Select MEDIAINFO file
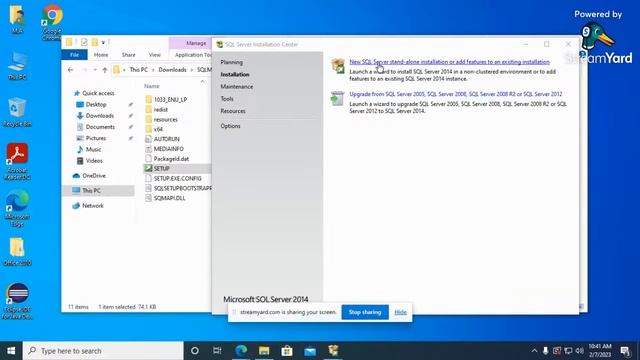The width and height of the screenshot is (640, 360). tap(169, 149)
